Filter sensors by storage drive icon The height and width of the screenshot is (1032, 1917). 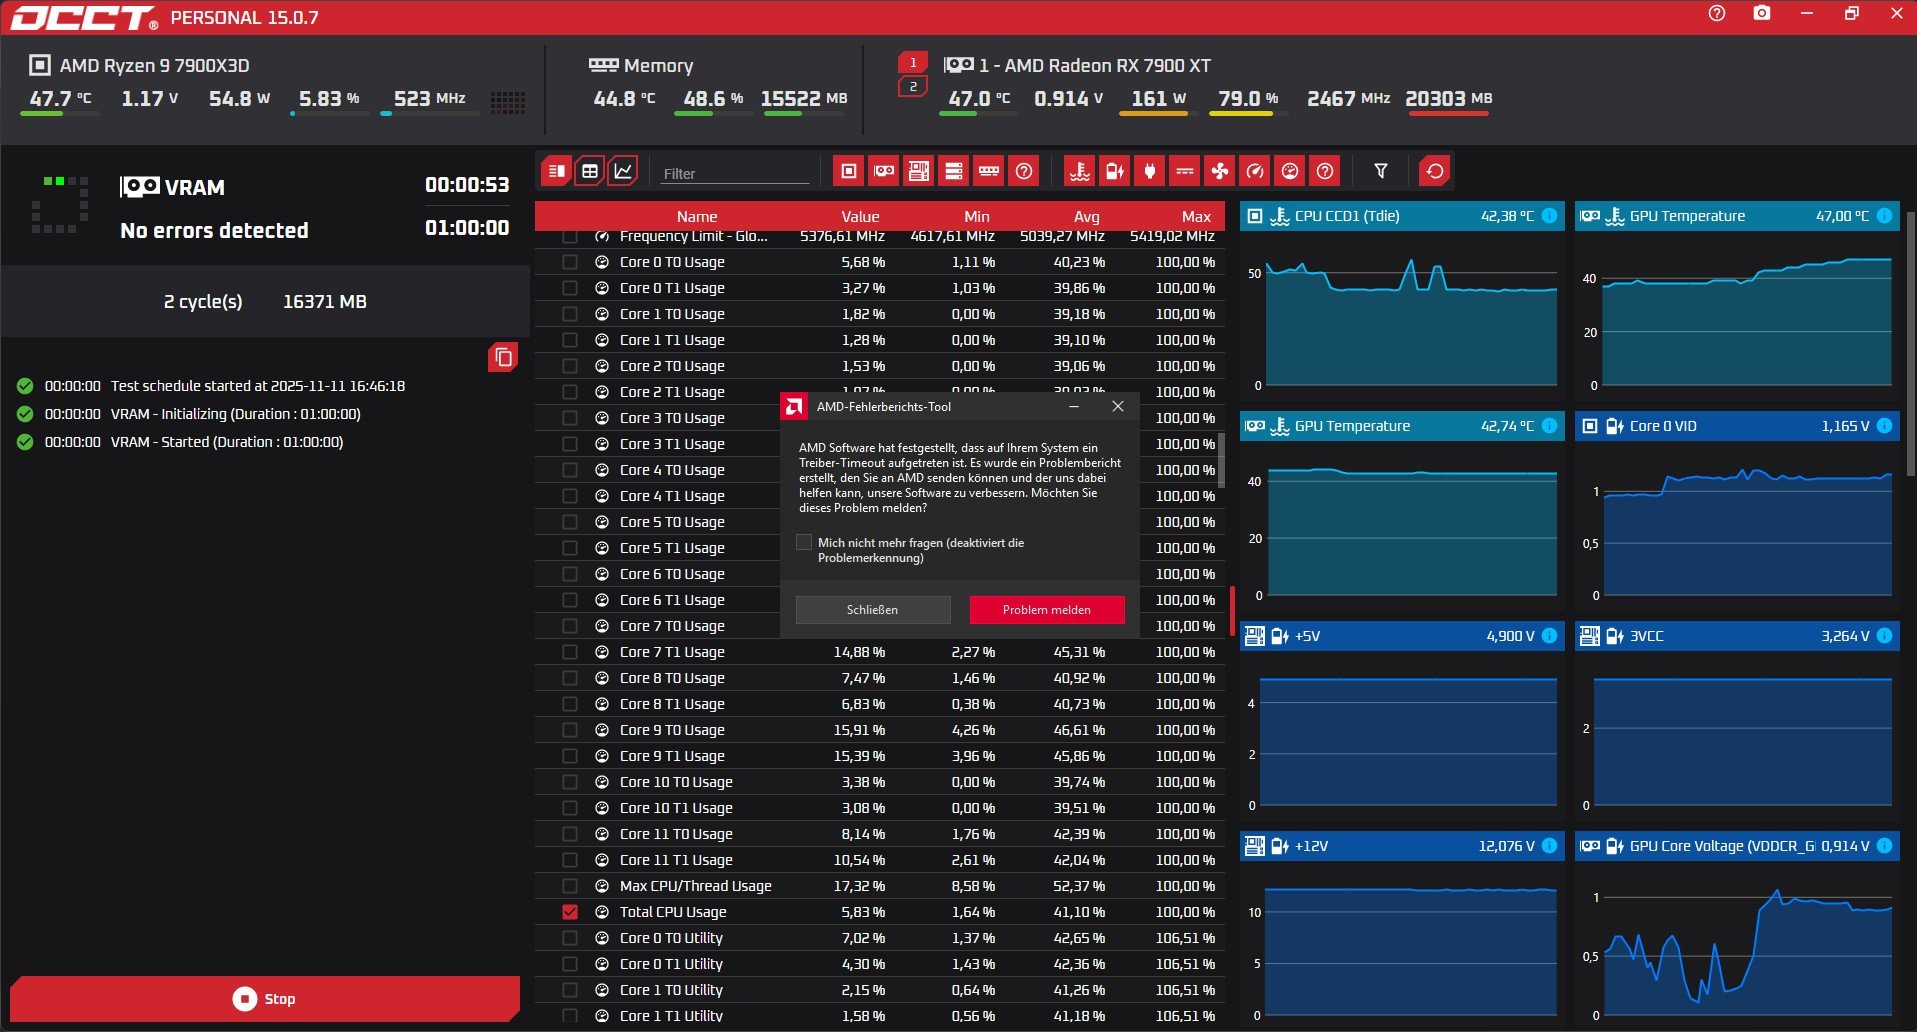point(954,171)
